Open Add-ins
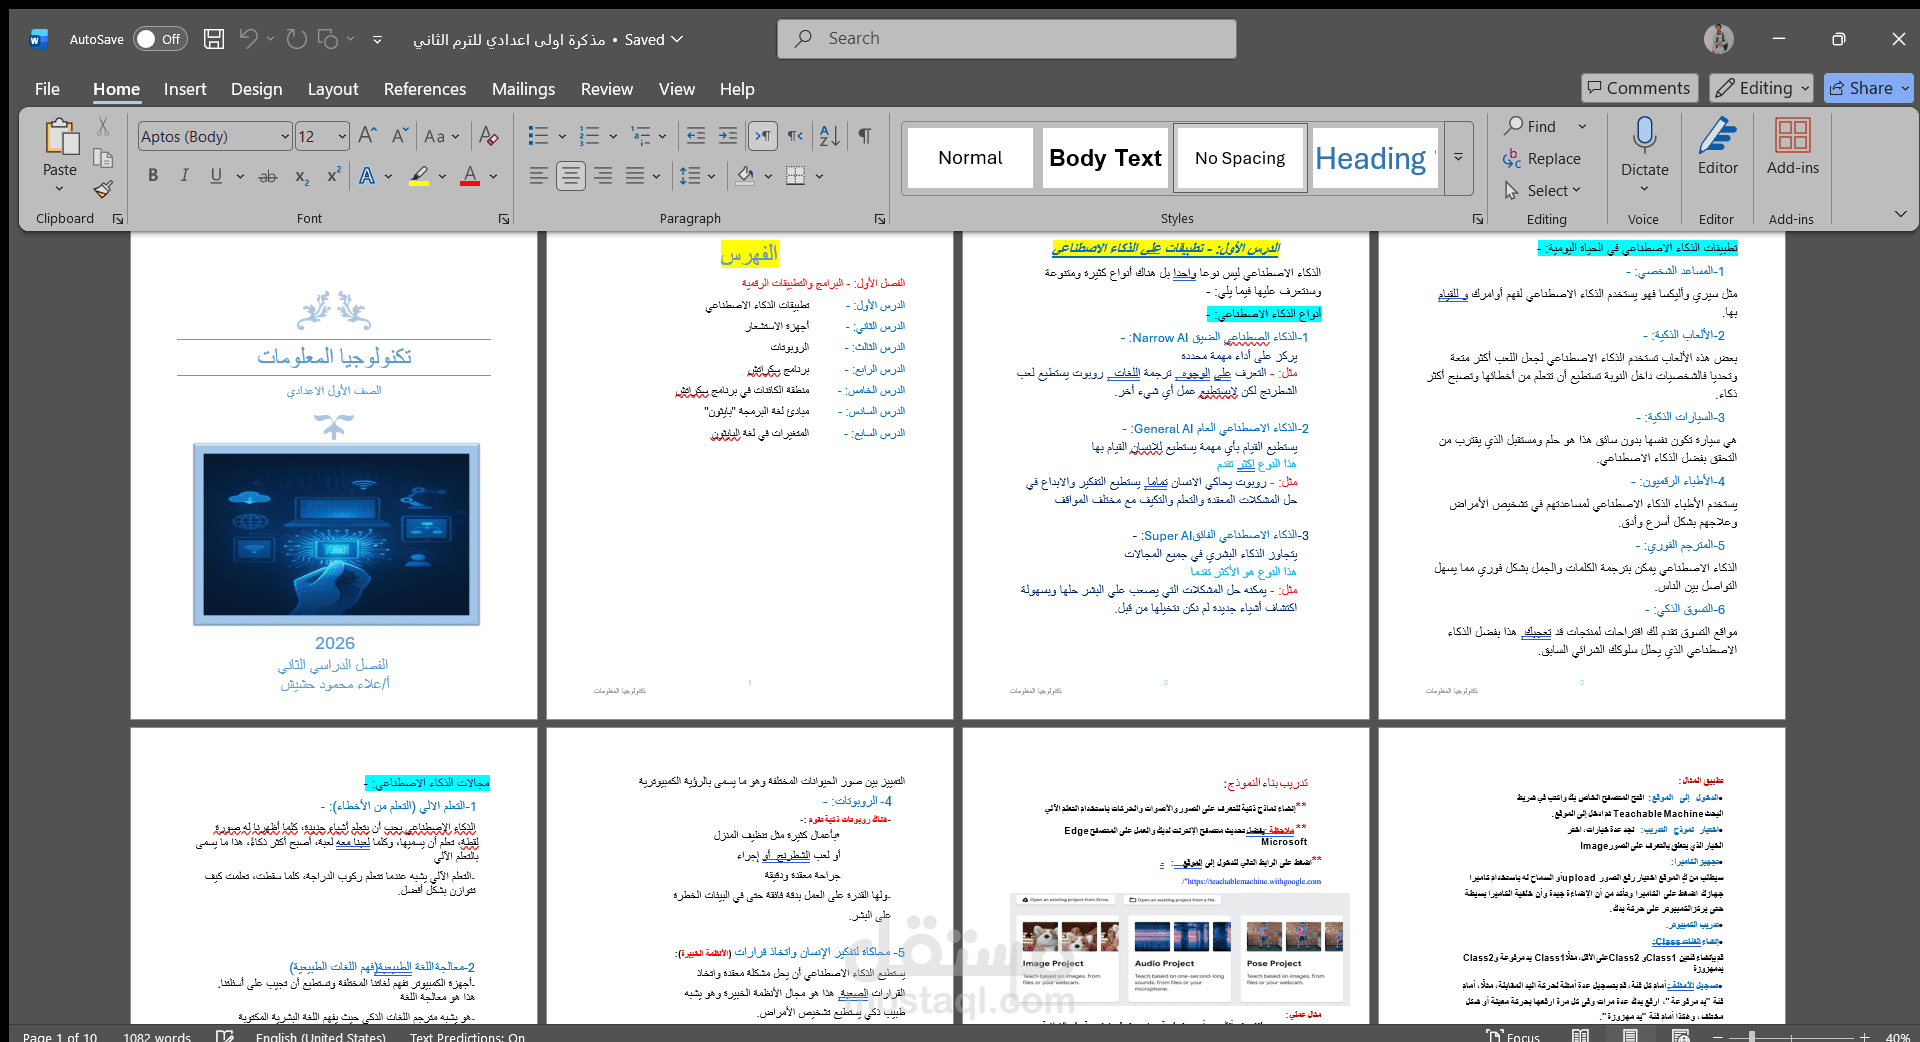Image resolution: width=1920 pixels, height=1042 pixels. point(1792,148)
